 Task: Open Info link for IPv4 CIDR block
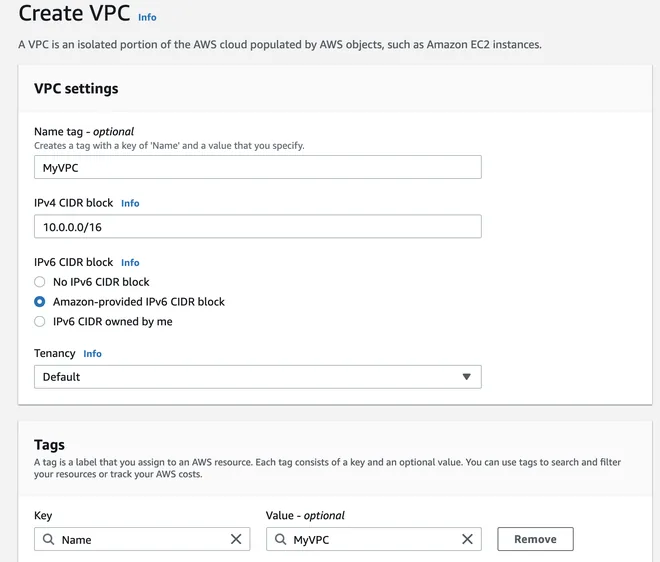click(130, 203)
